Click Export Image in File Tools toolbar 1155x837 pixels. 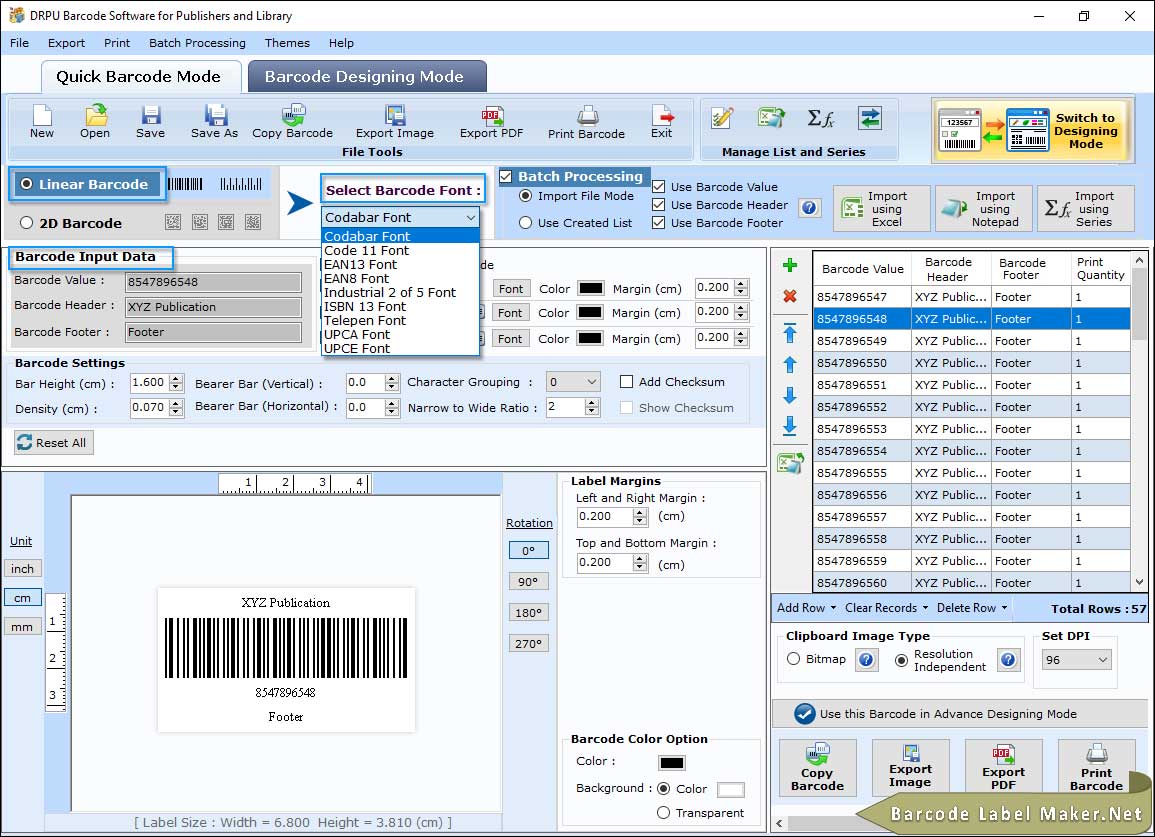click(395, 122)
